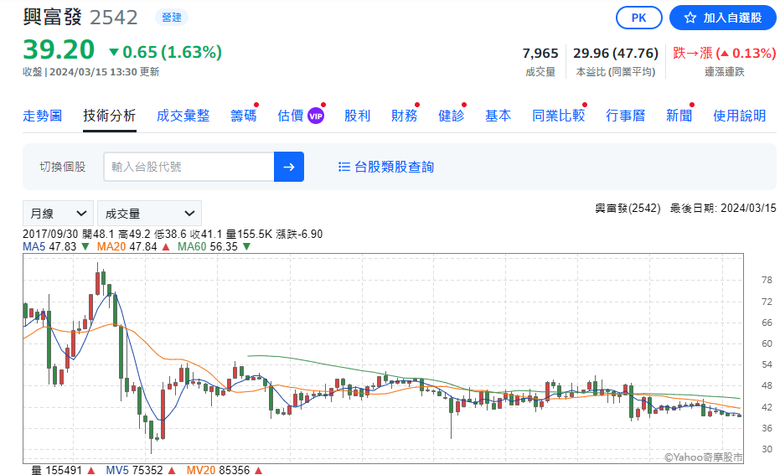Click the 收盤 2024/03/15 13:30 更新 timestamp
The width and height of the screenshot is (780, 475).
(x=91, y=72)
